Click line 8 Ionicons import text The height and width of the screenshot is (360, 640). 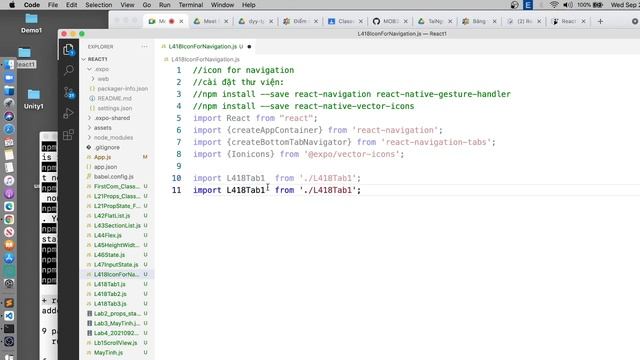298,154
